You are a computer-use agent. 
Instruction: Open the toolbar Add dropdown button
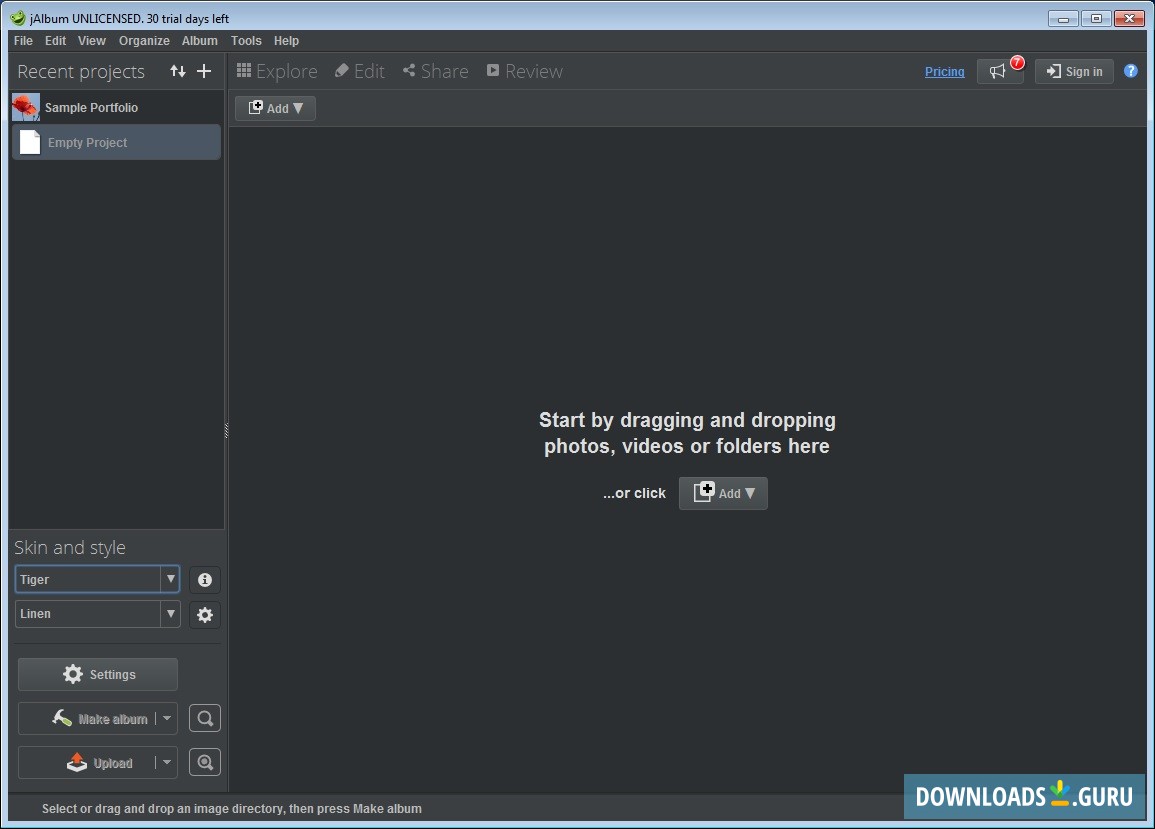click(275, 108)
